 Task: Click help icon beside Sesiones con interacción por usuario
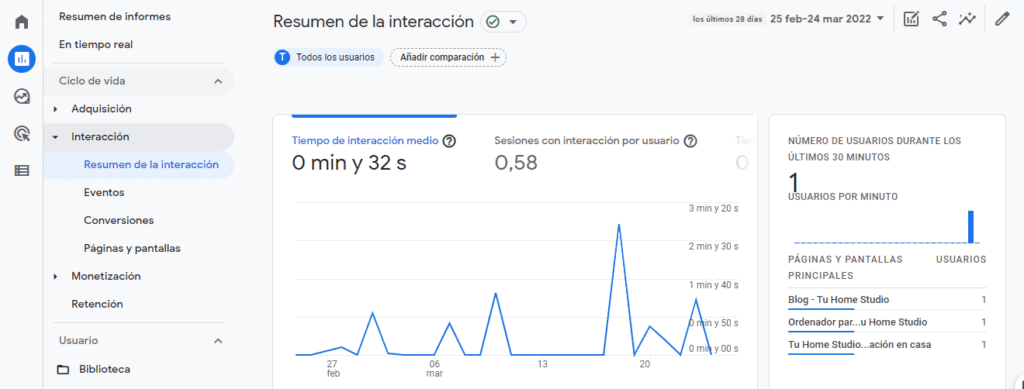(690, 140)
